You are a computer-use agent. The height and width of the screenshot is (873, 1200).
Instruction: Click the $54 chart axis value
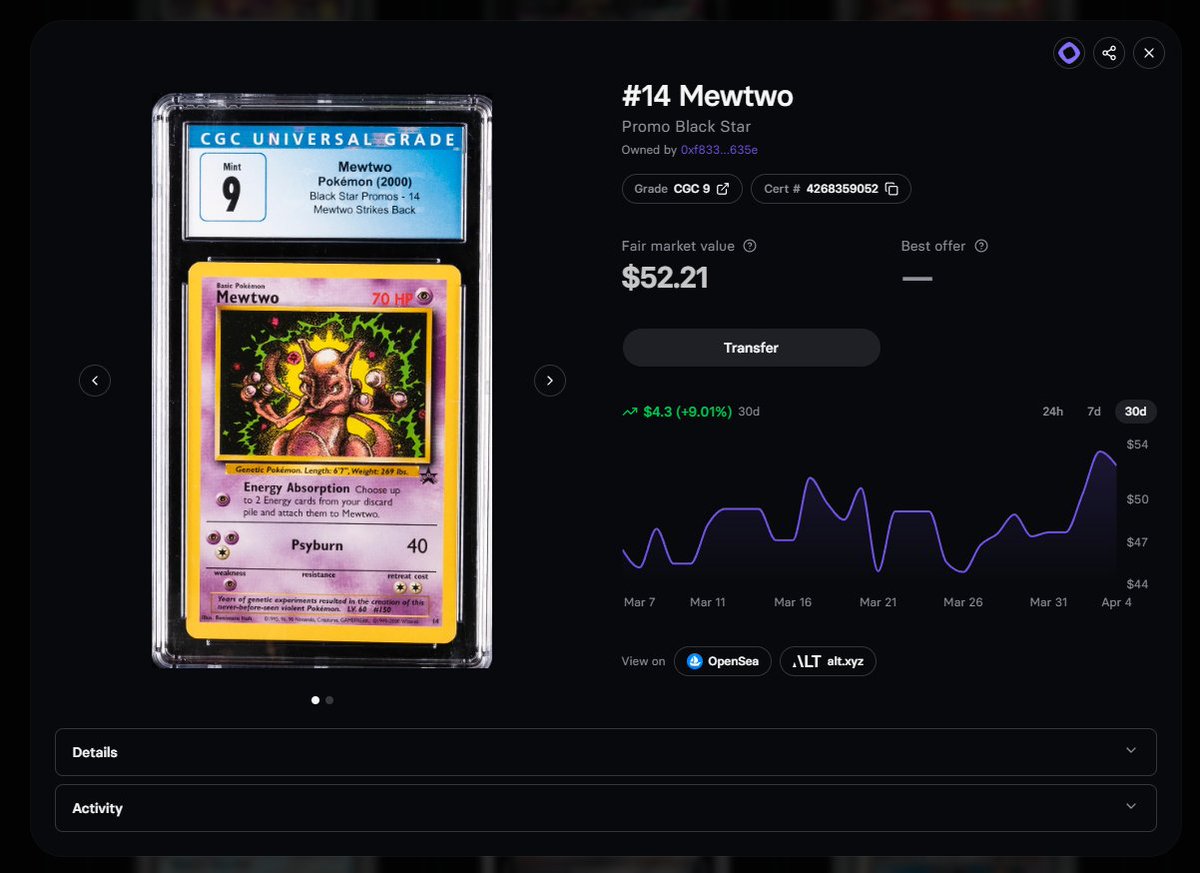click(x=1138, y=444)
